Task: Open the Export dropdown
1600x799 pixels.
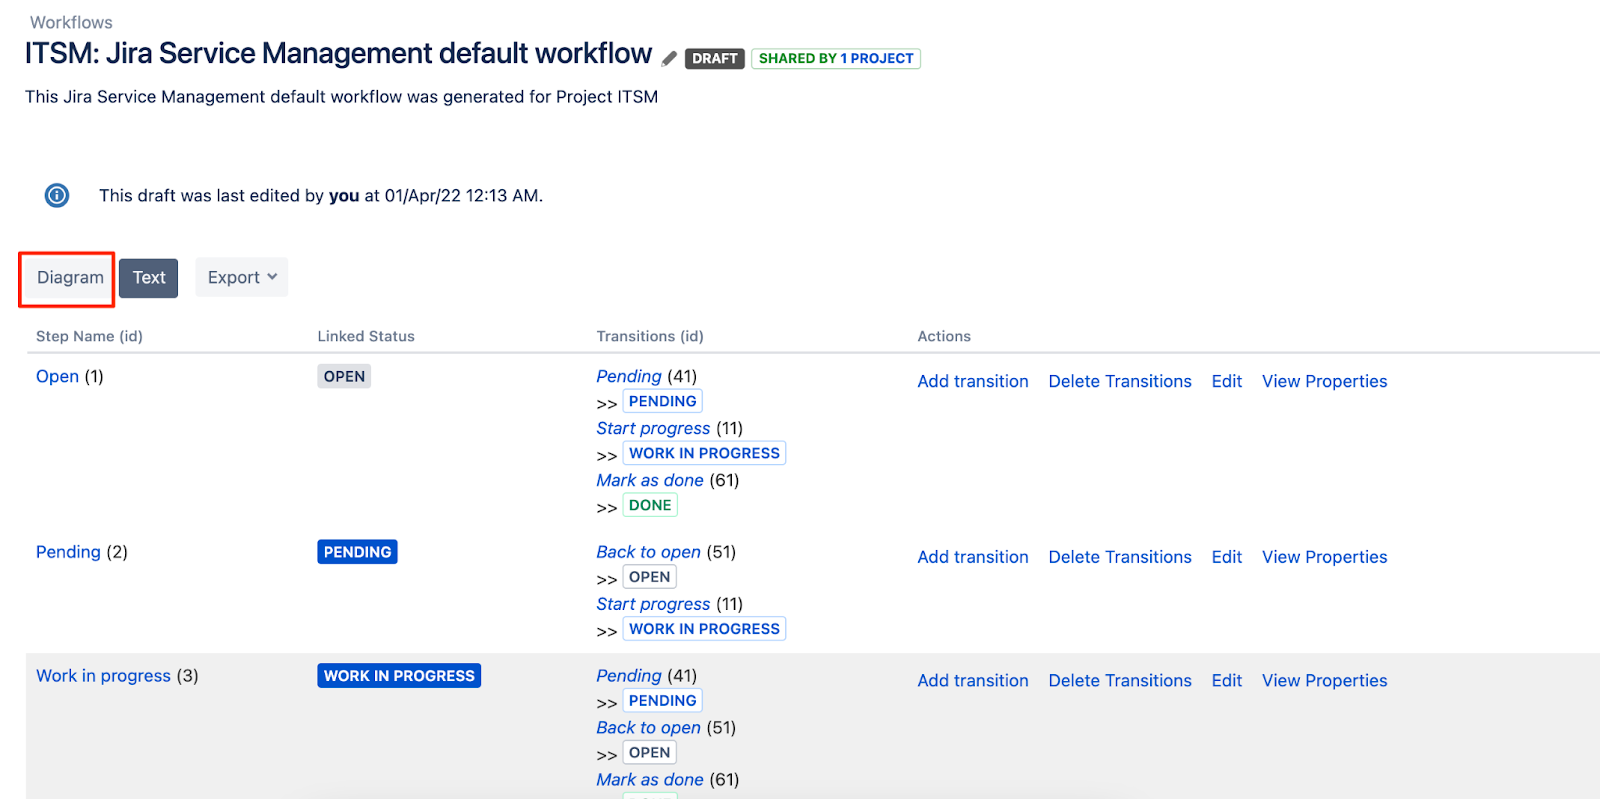Action: pos(242,278)
